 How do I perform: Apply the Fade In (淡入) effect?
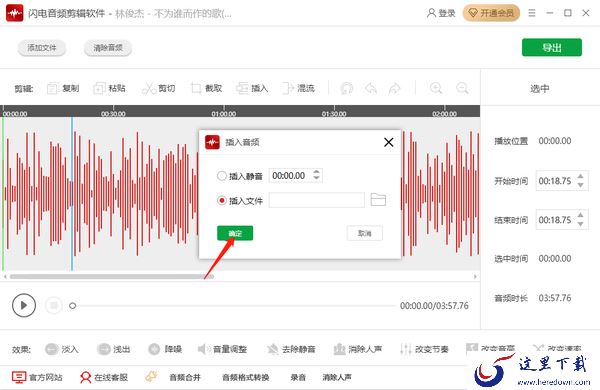click(51, 349)
